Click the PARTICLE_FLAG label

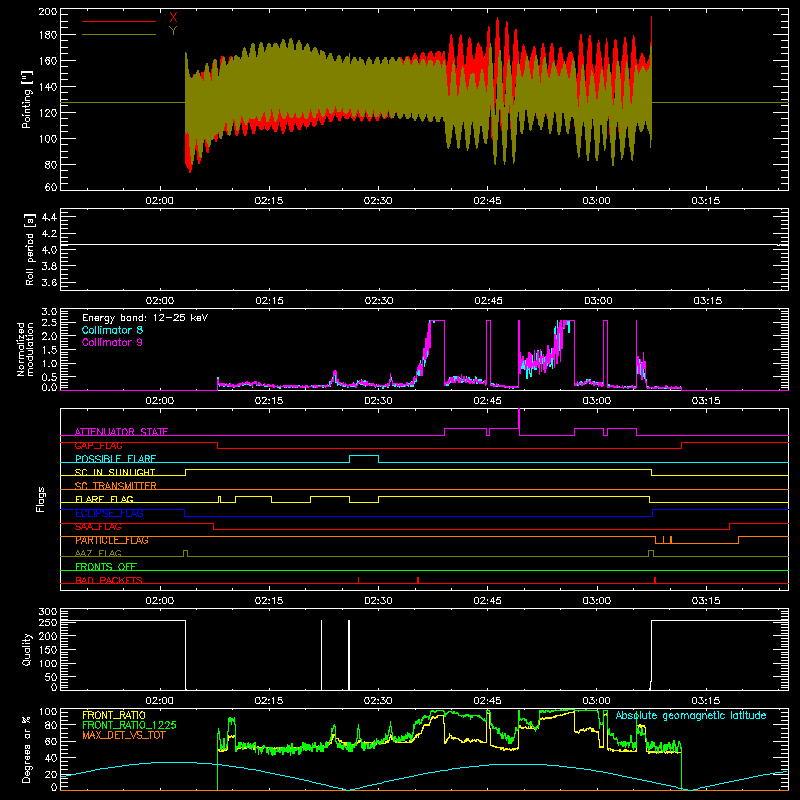pos(112,540)
